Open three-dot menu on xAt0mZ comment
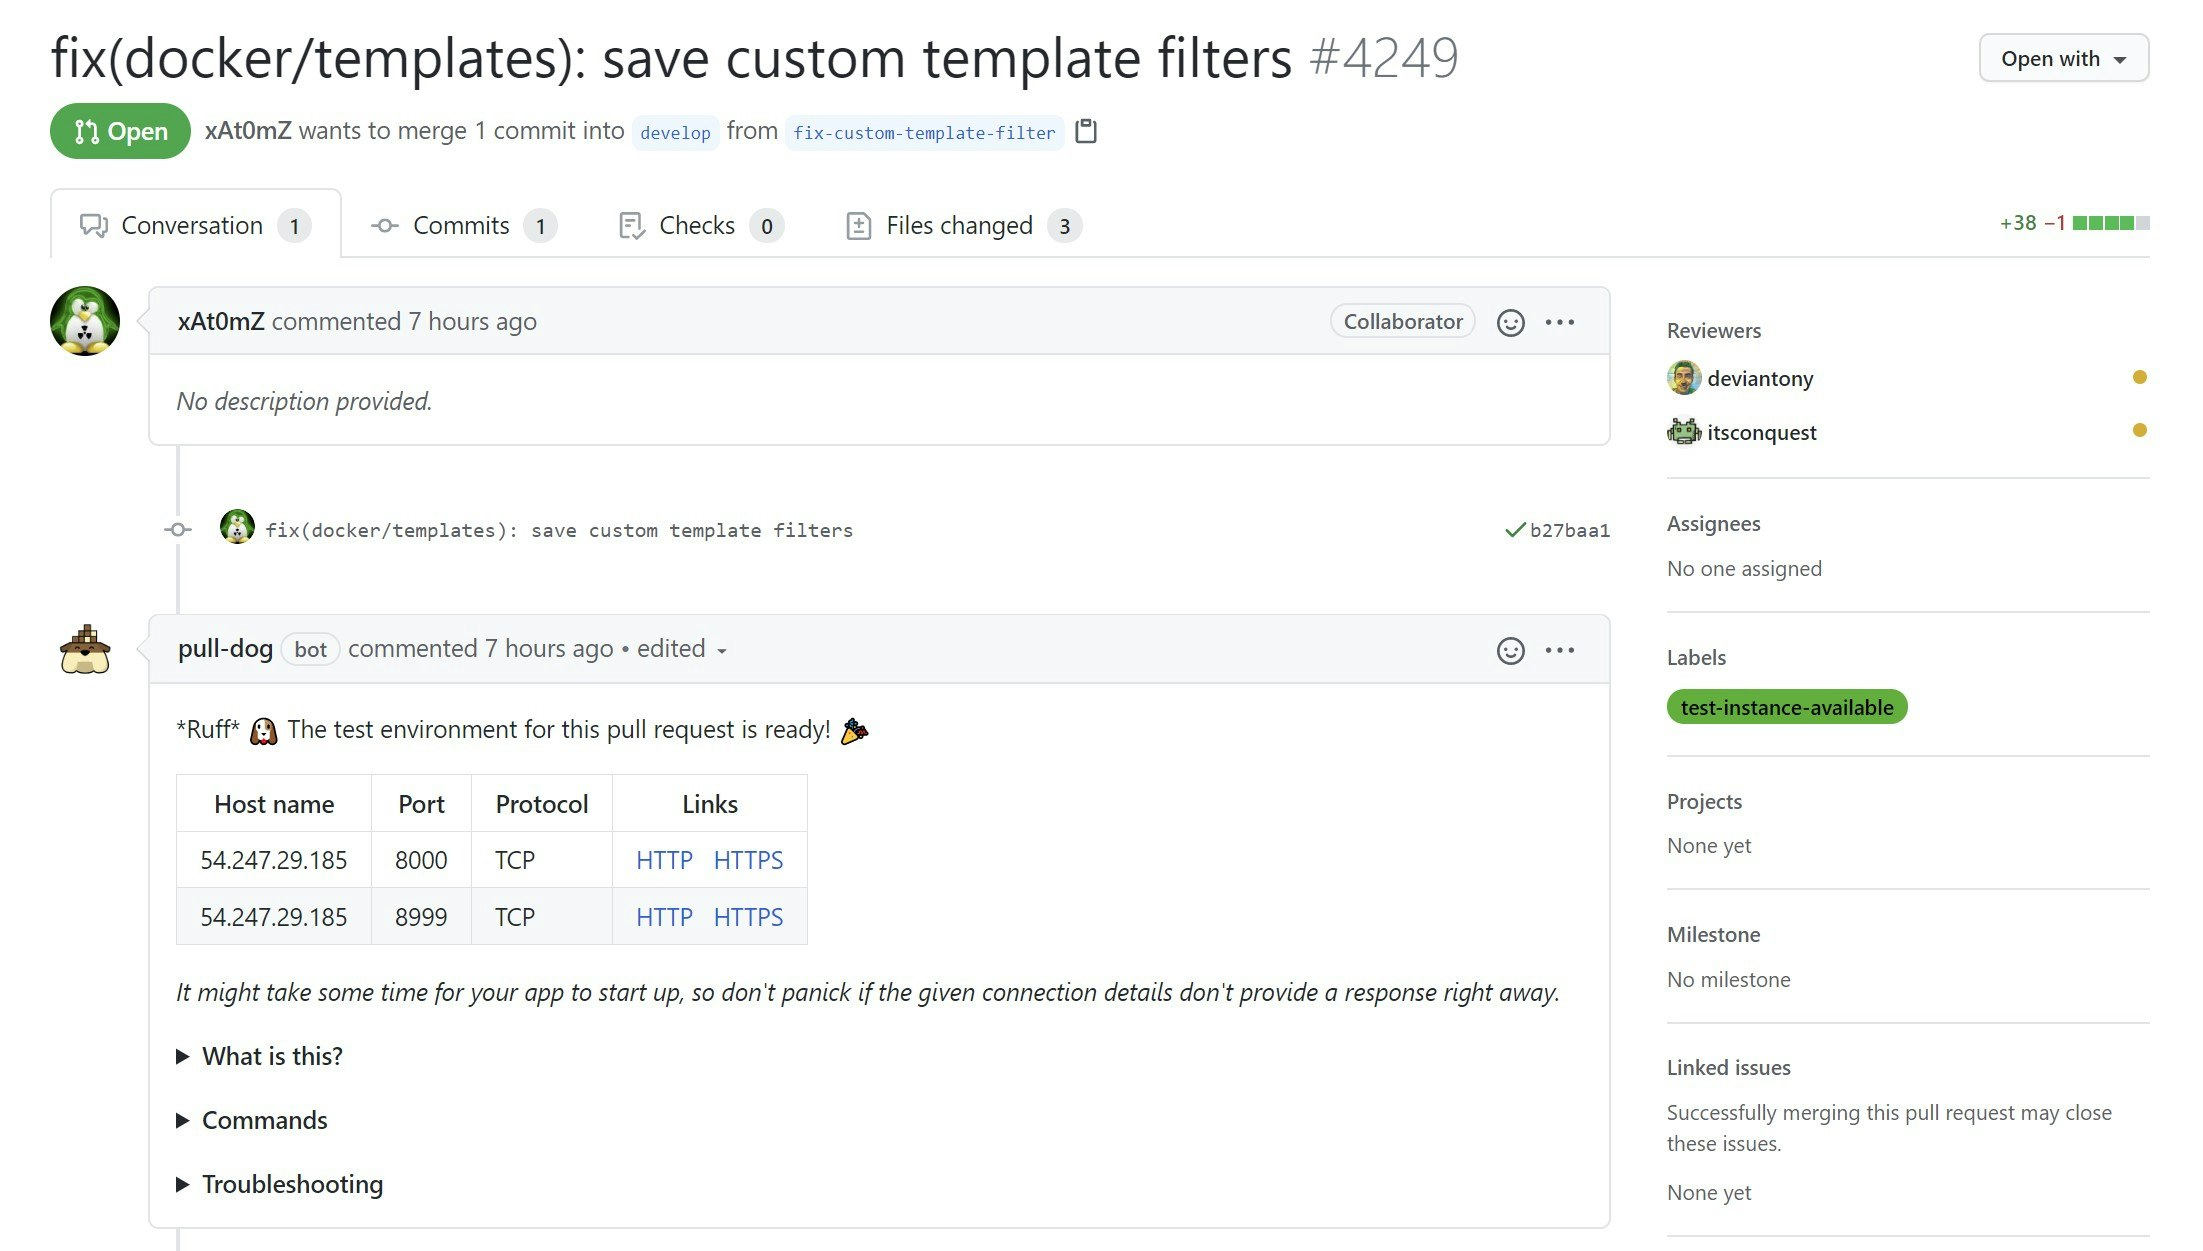 (1559, 322)
